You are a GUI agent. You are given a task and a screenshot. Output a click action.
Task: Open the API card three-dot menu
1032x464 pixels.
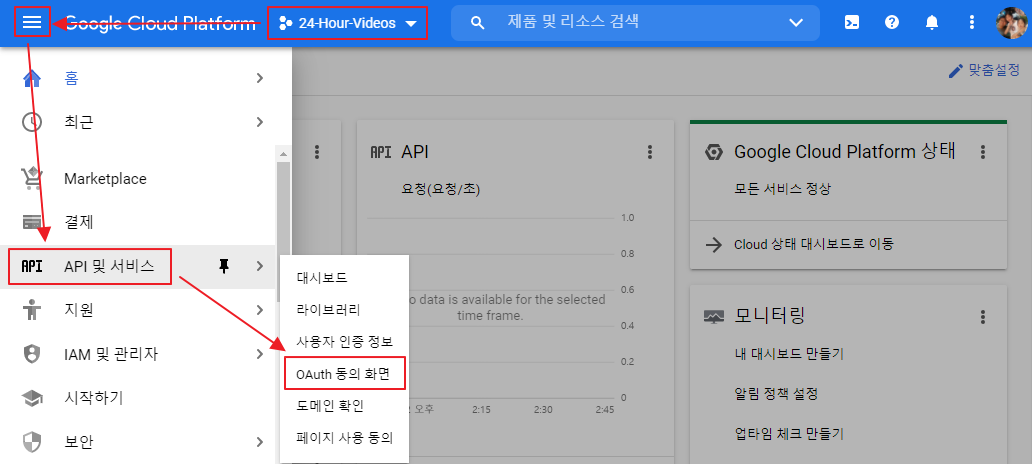(650, 152)
